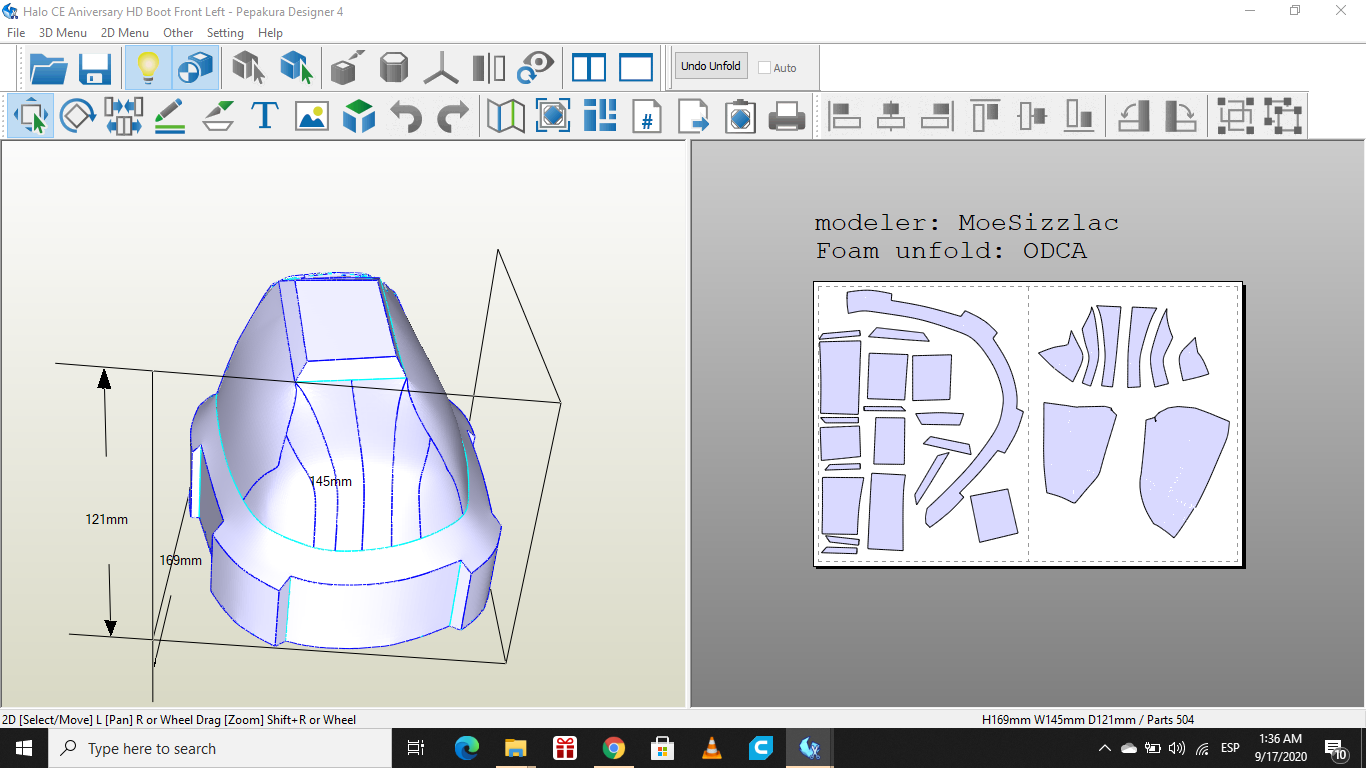The image size is (1366, 768).
Task: Click the Undo Unfold button
Action: tap(710, 67)
